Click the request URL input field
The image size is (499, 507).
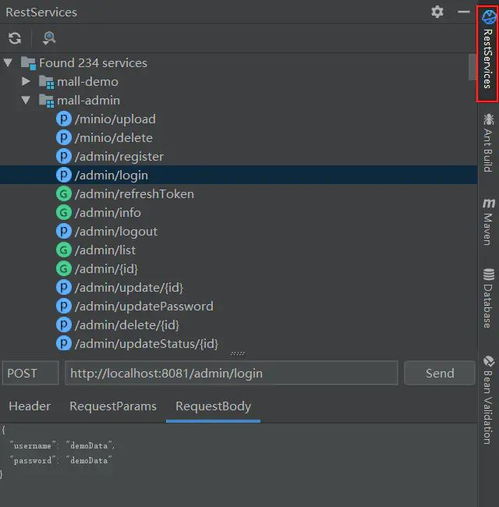pos(231,373)
